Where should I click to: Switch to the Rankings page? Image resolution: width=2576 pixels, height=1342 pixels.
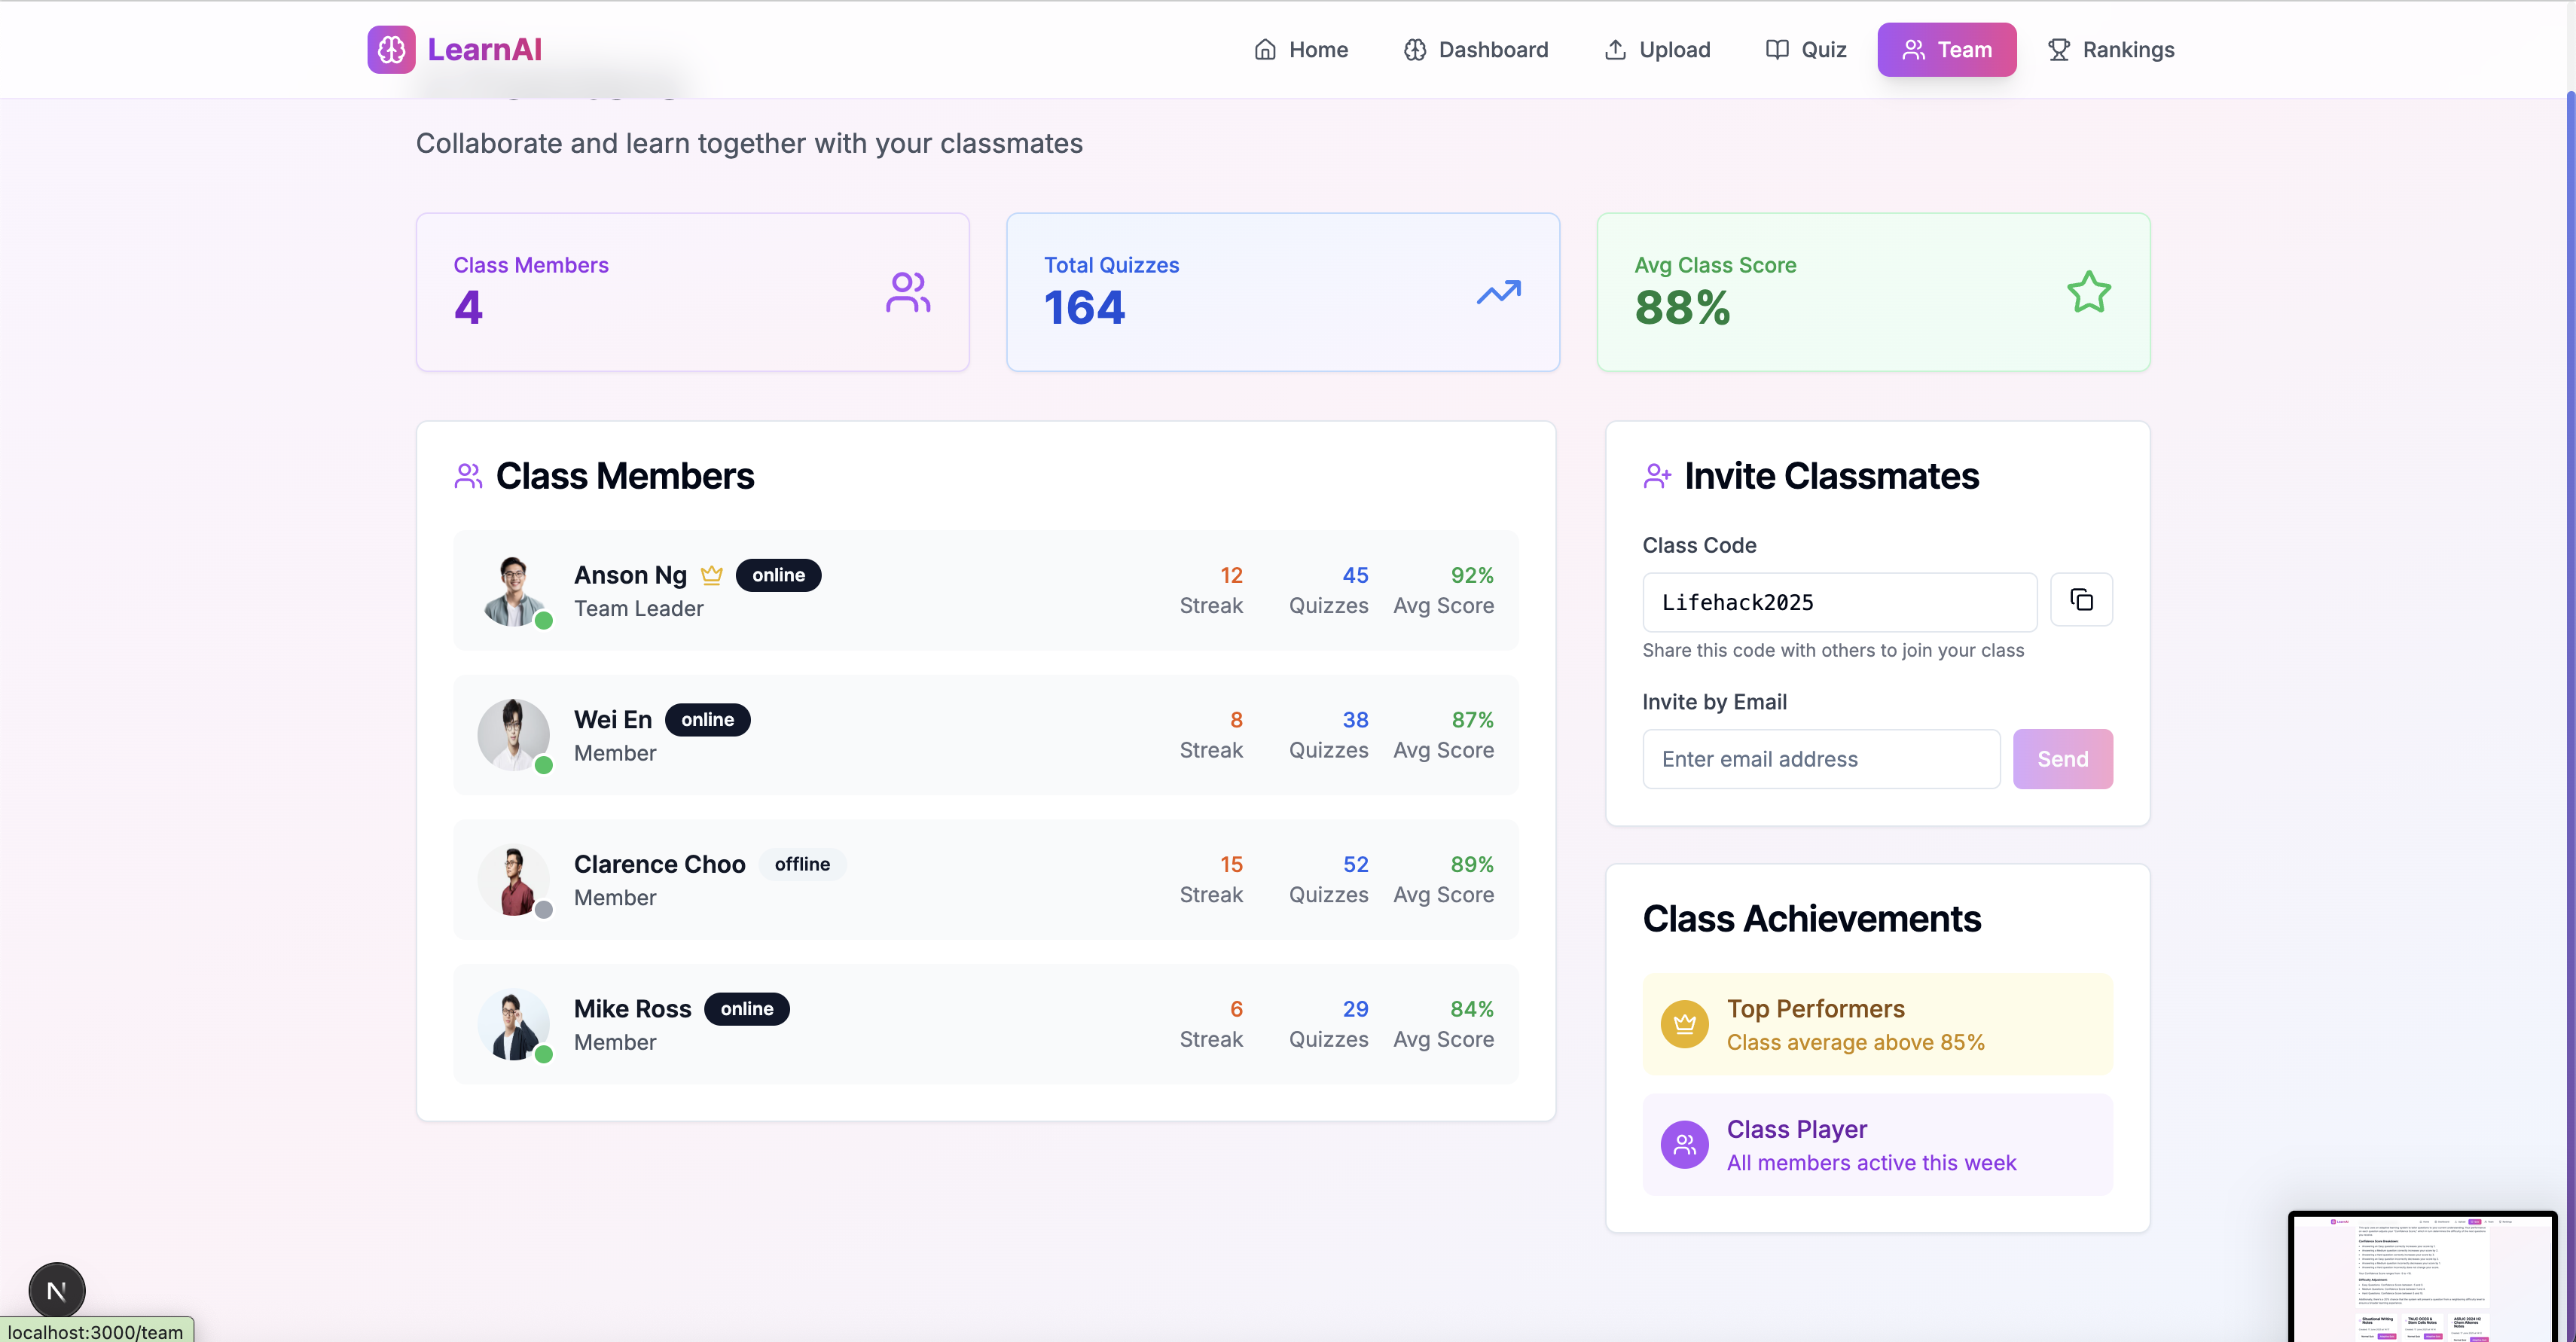(x=2111, y=49)
